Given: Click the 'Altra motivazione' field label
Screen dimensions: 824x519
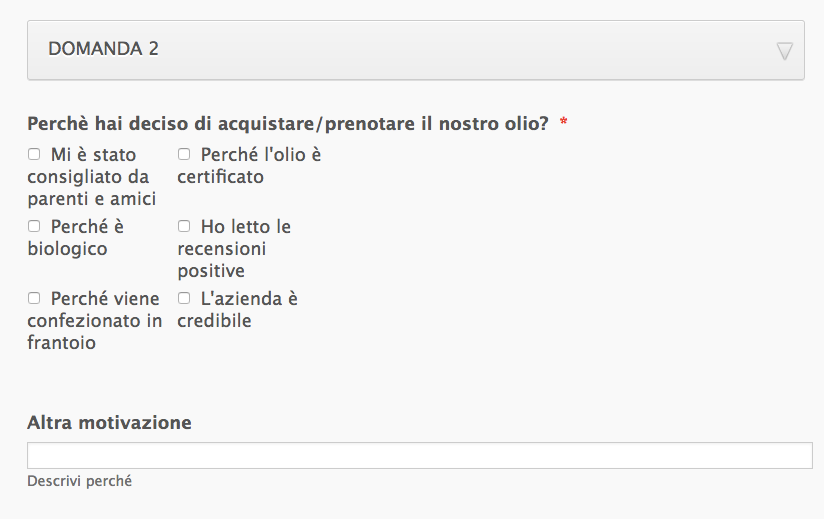Looking at the screenshot, I should tap(109, 423).
